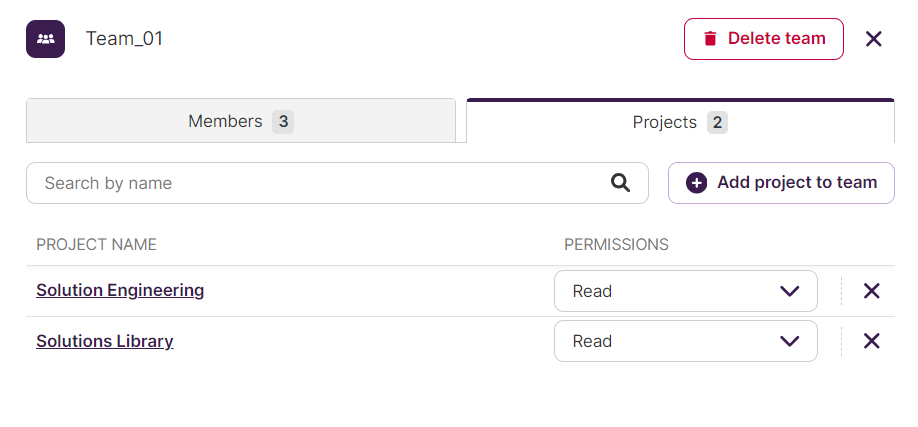Expand the Solutions Library permissions chevron

point(790,341)
